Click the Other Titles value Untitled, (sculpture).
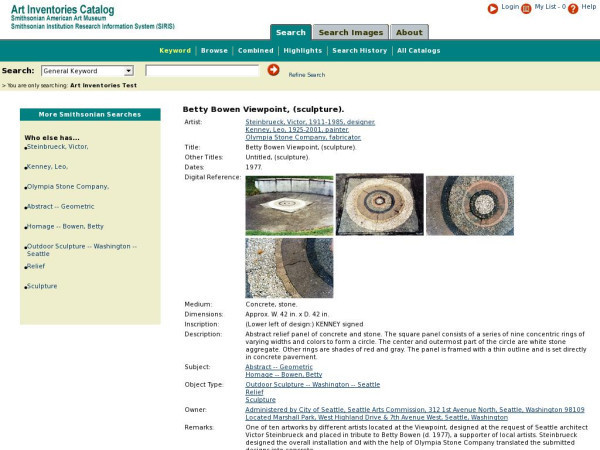This screenshot has width=600, height=450. [x=277, y=157]
